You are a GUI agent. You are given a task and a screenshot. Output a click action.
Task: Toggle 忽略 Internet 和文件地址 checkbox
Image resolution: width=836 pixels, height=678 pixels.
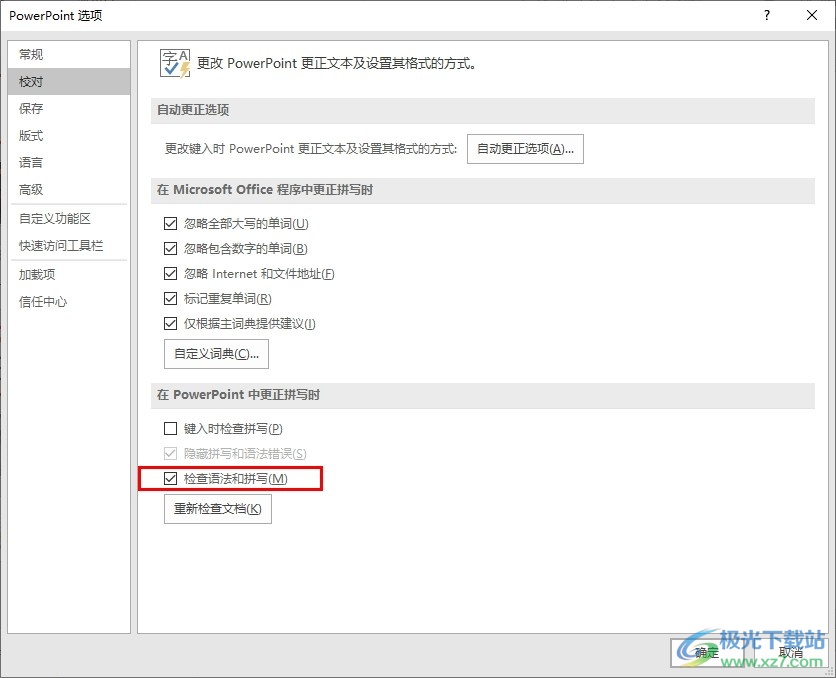pos(171,273)
